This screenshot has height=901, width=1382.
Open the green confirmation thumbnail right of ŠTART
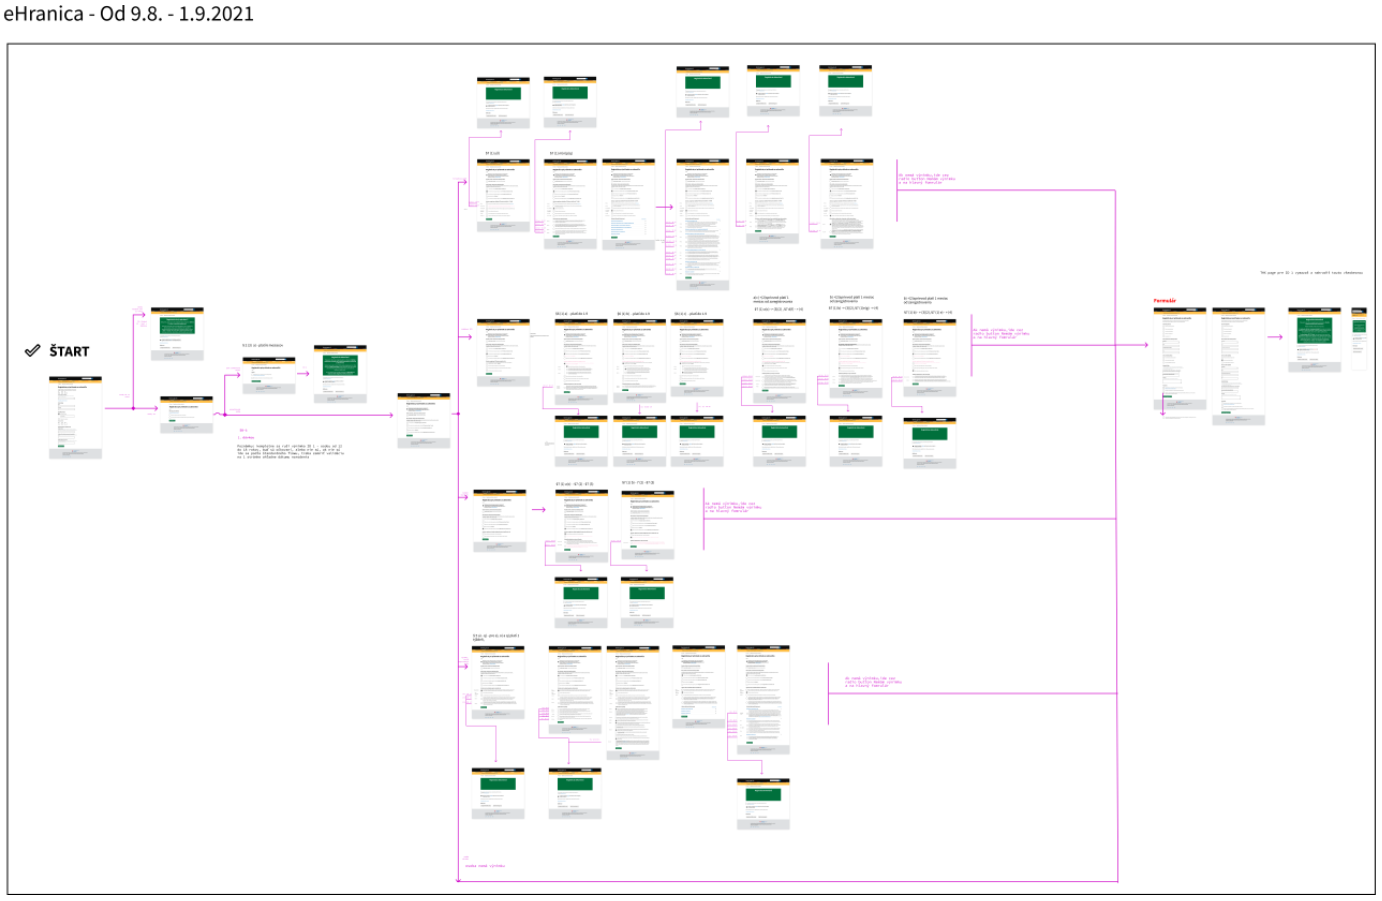pos(177,334)
